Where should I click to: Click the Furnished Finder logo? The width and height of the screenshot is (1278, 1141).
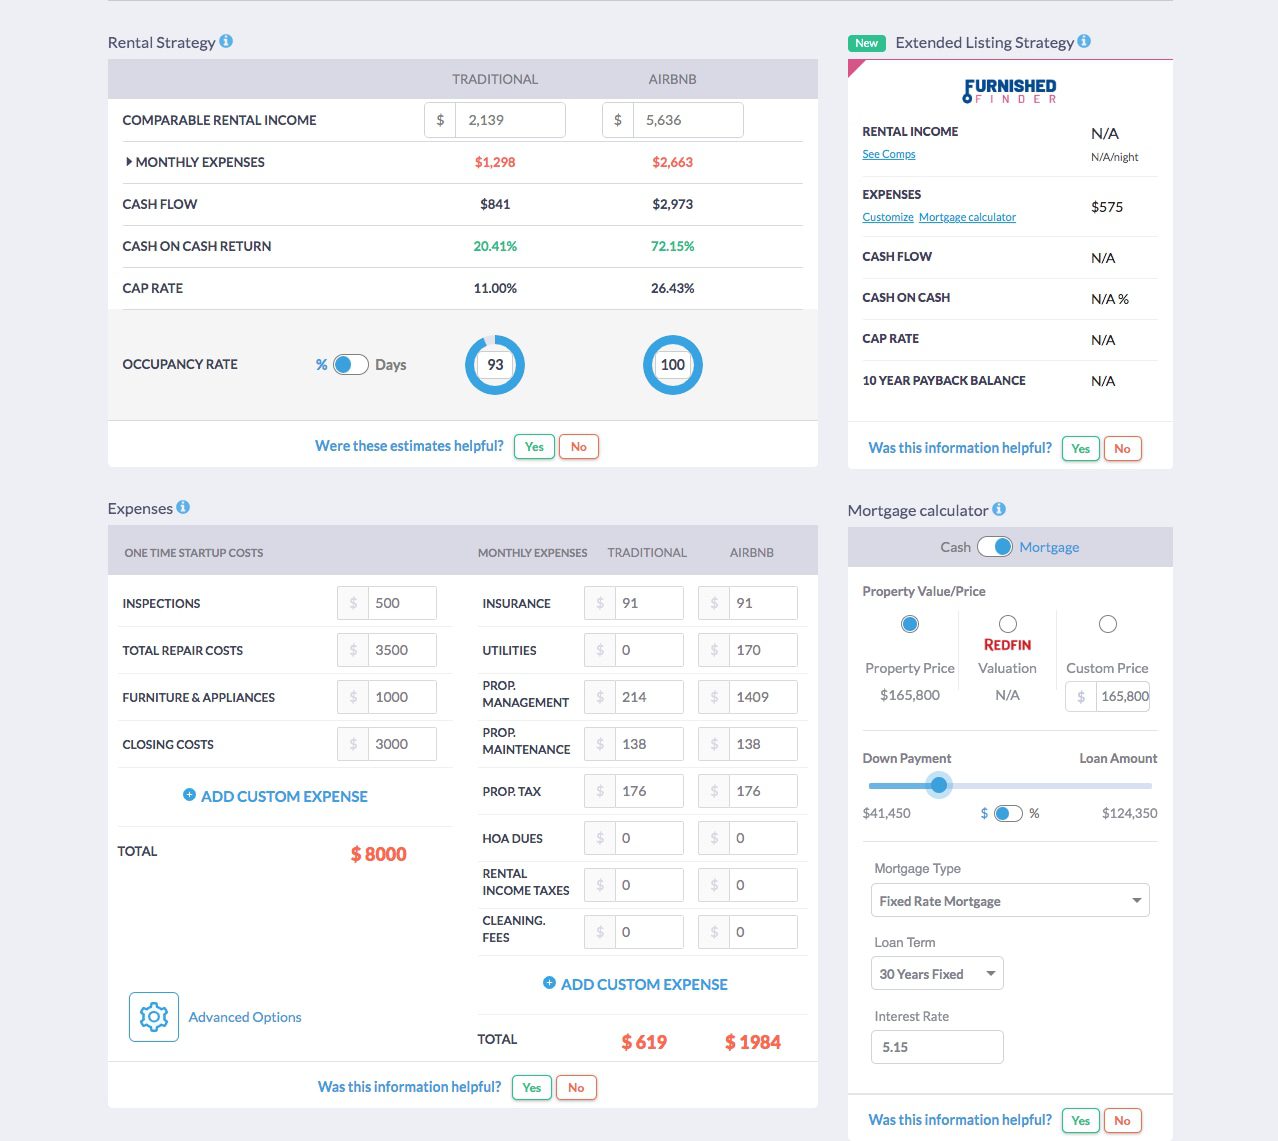[x=1008, y=91]
